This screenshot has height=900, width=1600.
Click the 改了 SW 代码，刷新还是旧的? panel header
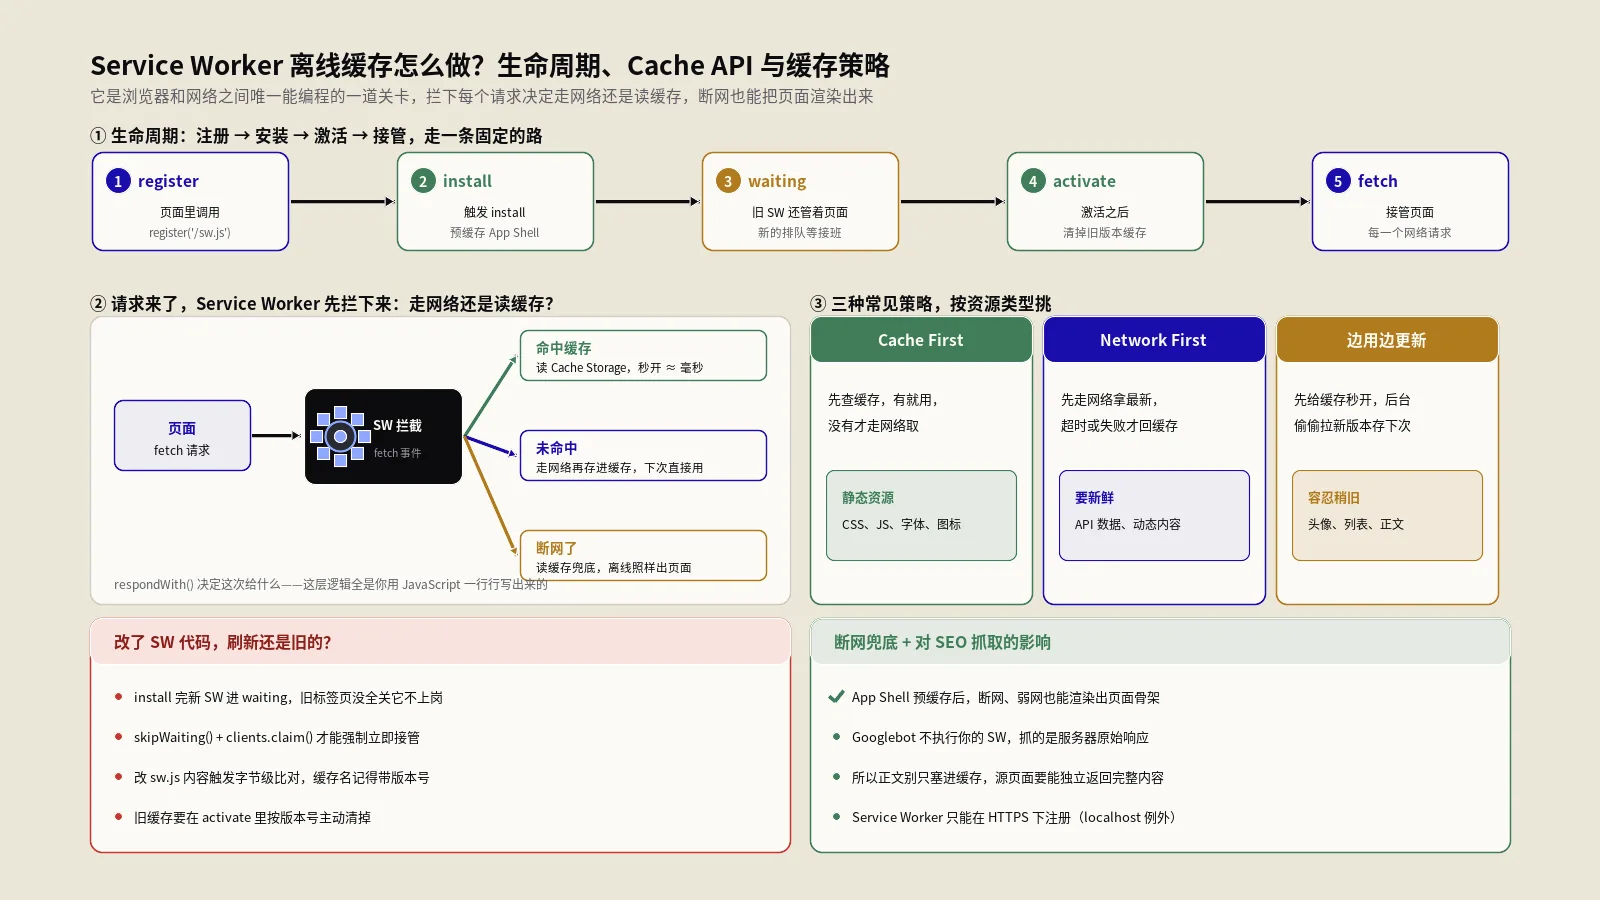pyautogui.click(x=440, y=642)
